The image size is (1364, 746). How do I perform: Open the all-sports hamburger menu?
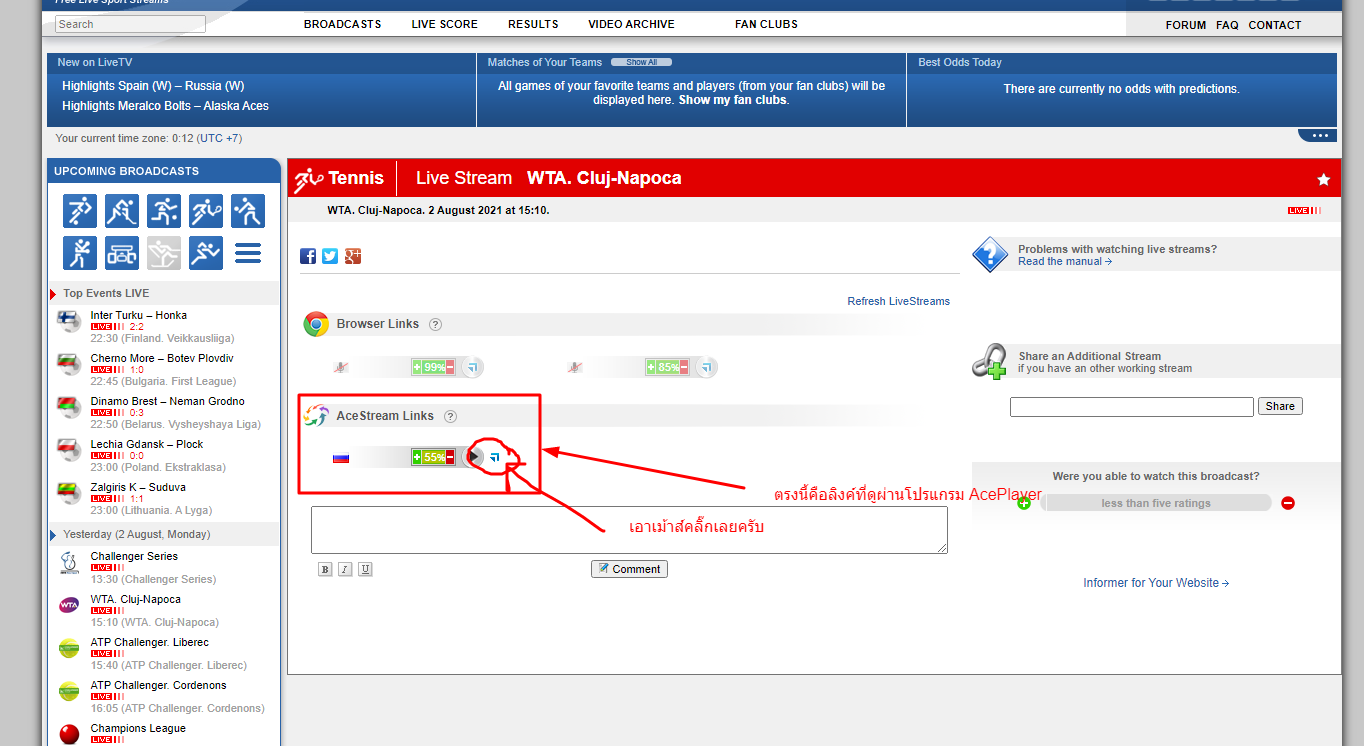(248, 253)
